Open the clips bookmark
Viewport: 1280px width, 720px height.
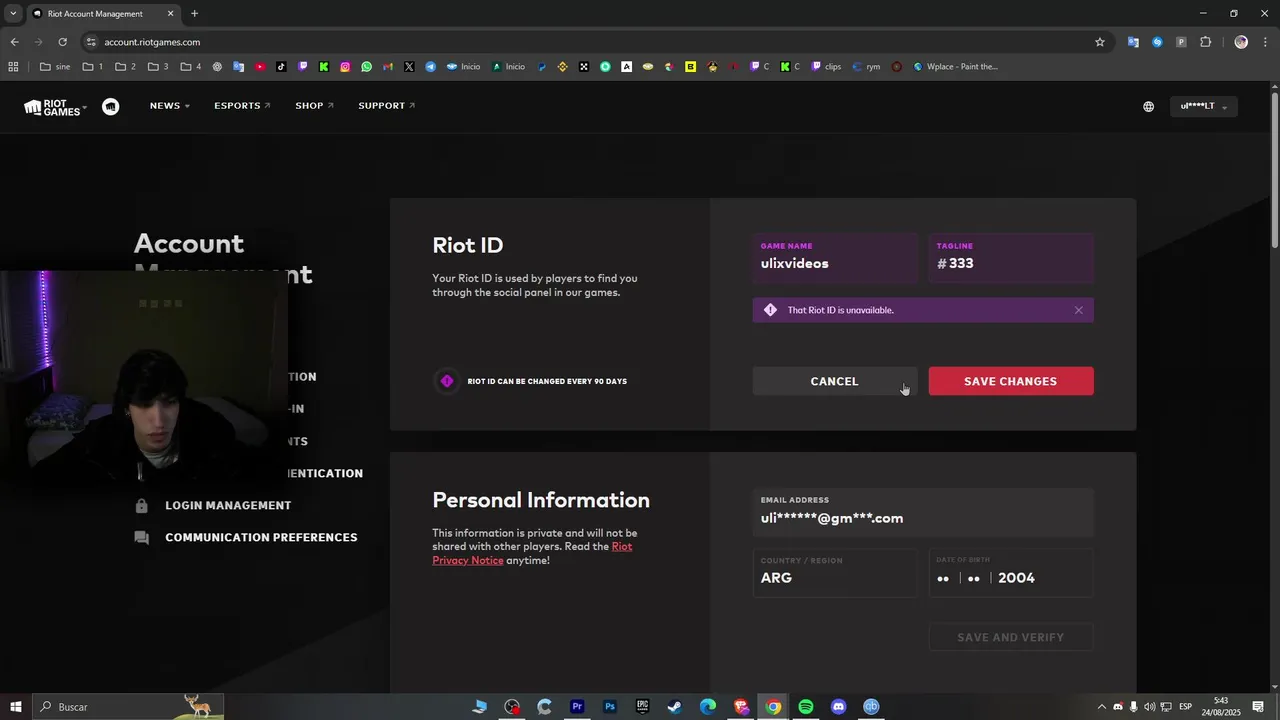pyautogui.click(x=826, y=67)
